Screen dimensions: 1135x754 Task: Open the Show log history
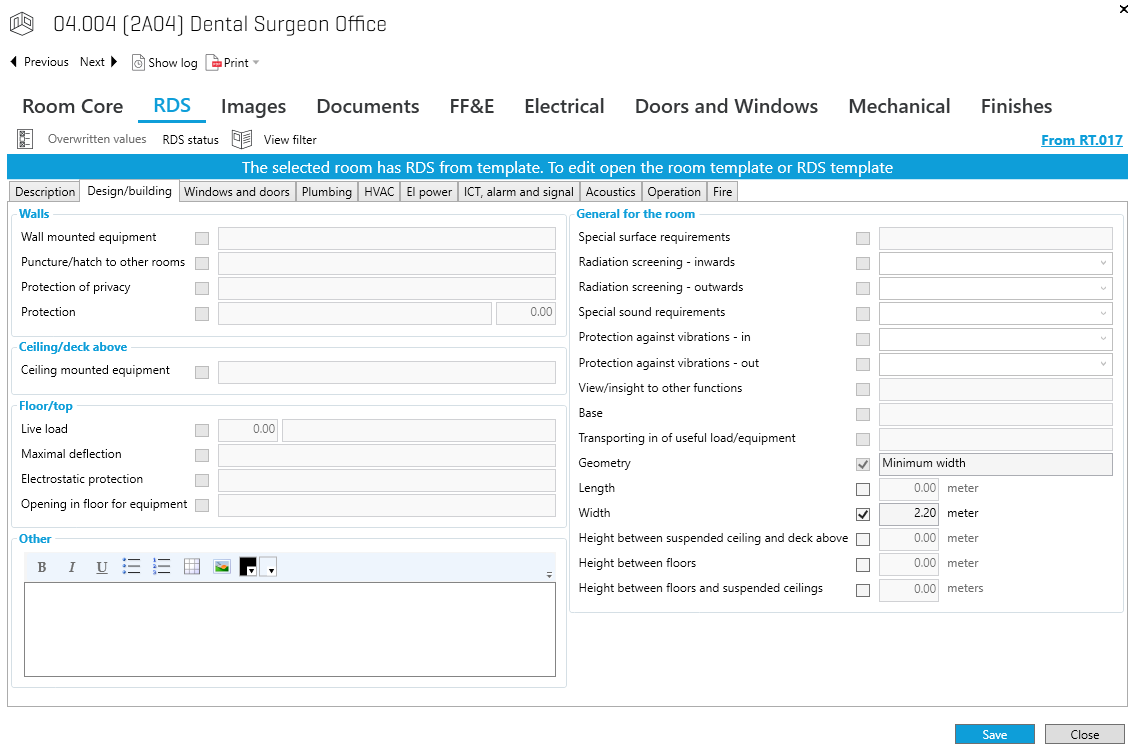coord(165,62)
